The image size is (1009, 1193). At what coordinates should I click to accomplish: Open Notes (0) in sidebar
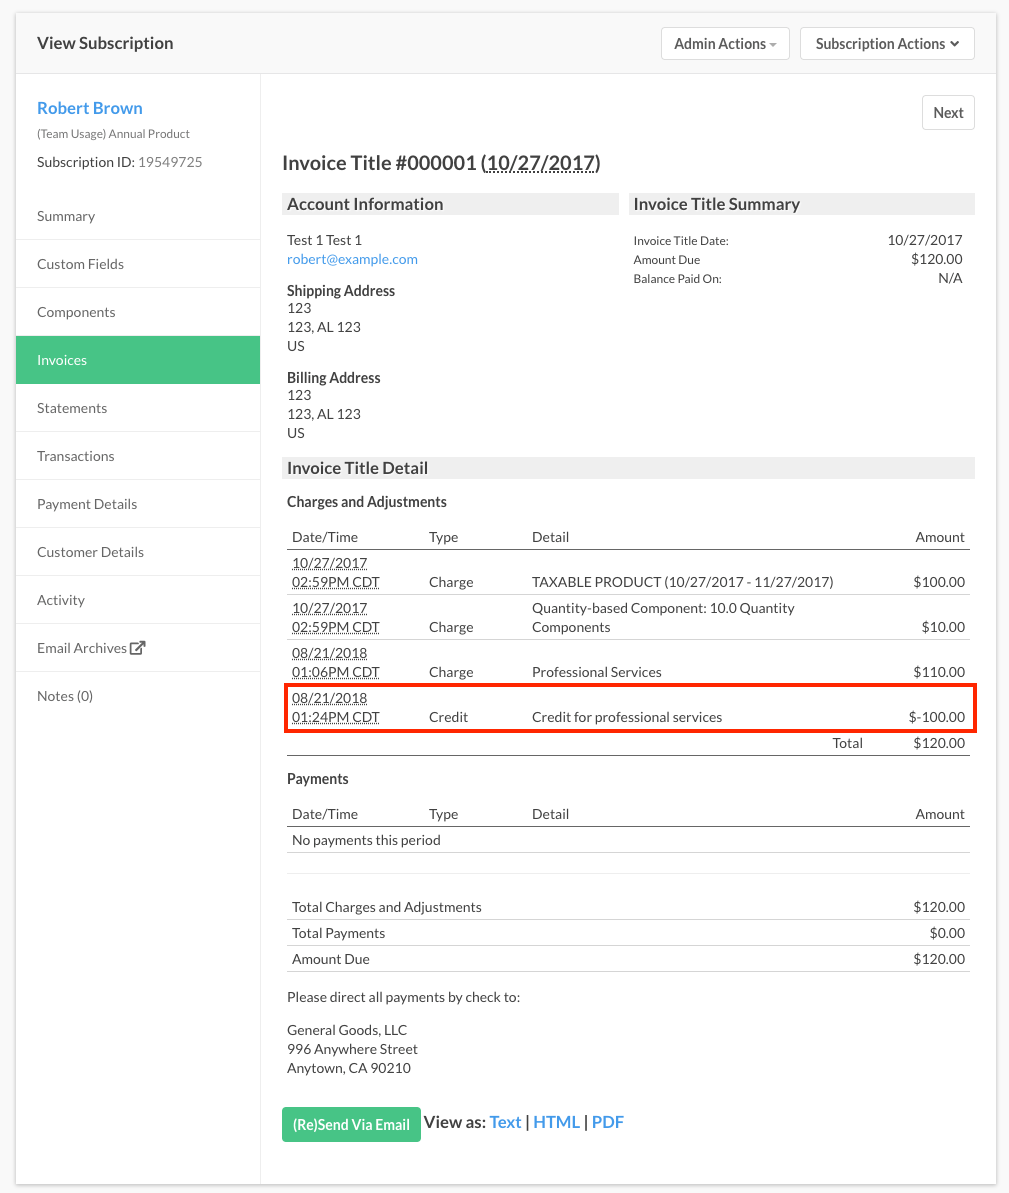click(138, 695)
